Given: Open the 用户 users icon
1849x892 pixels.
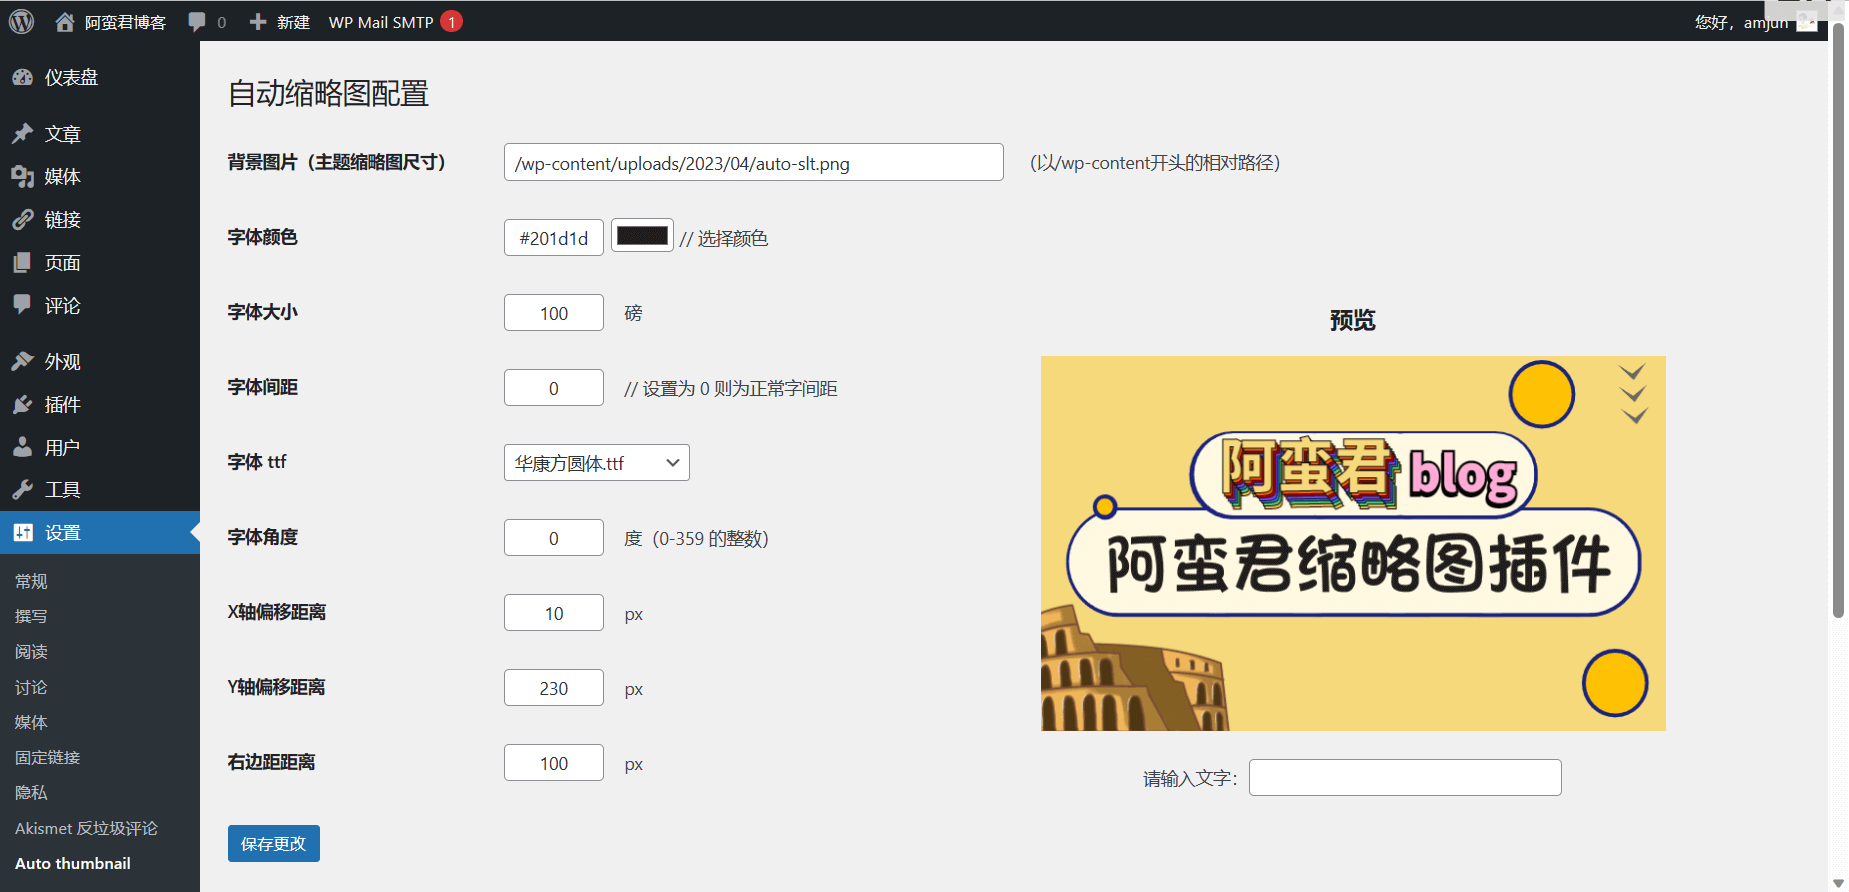Looking at the screenshot, I should pyautogui.click(x=22, y=448).
